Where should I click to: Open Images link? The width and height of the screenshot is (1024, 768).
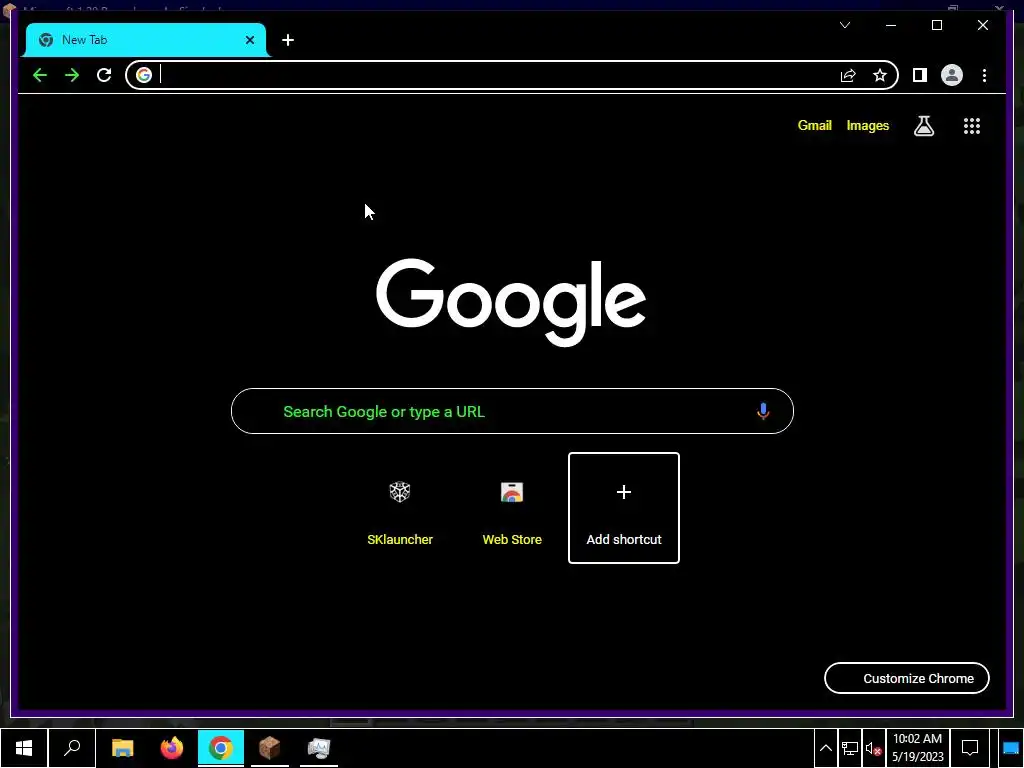click(x=868, y=125)
